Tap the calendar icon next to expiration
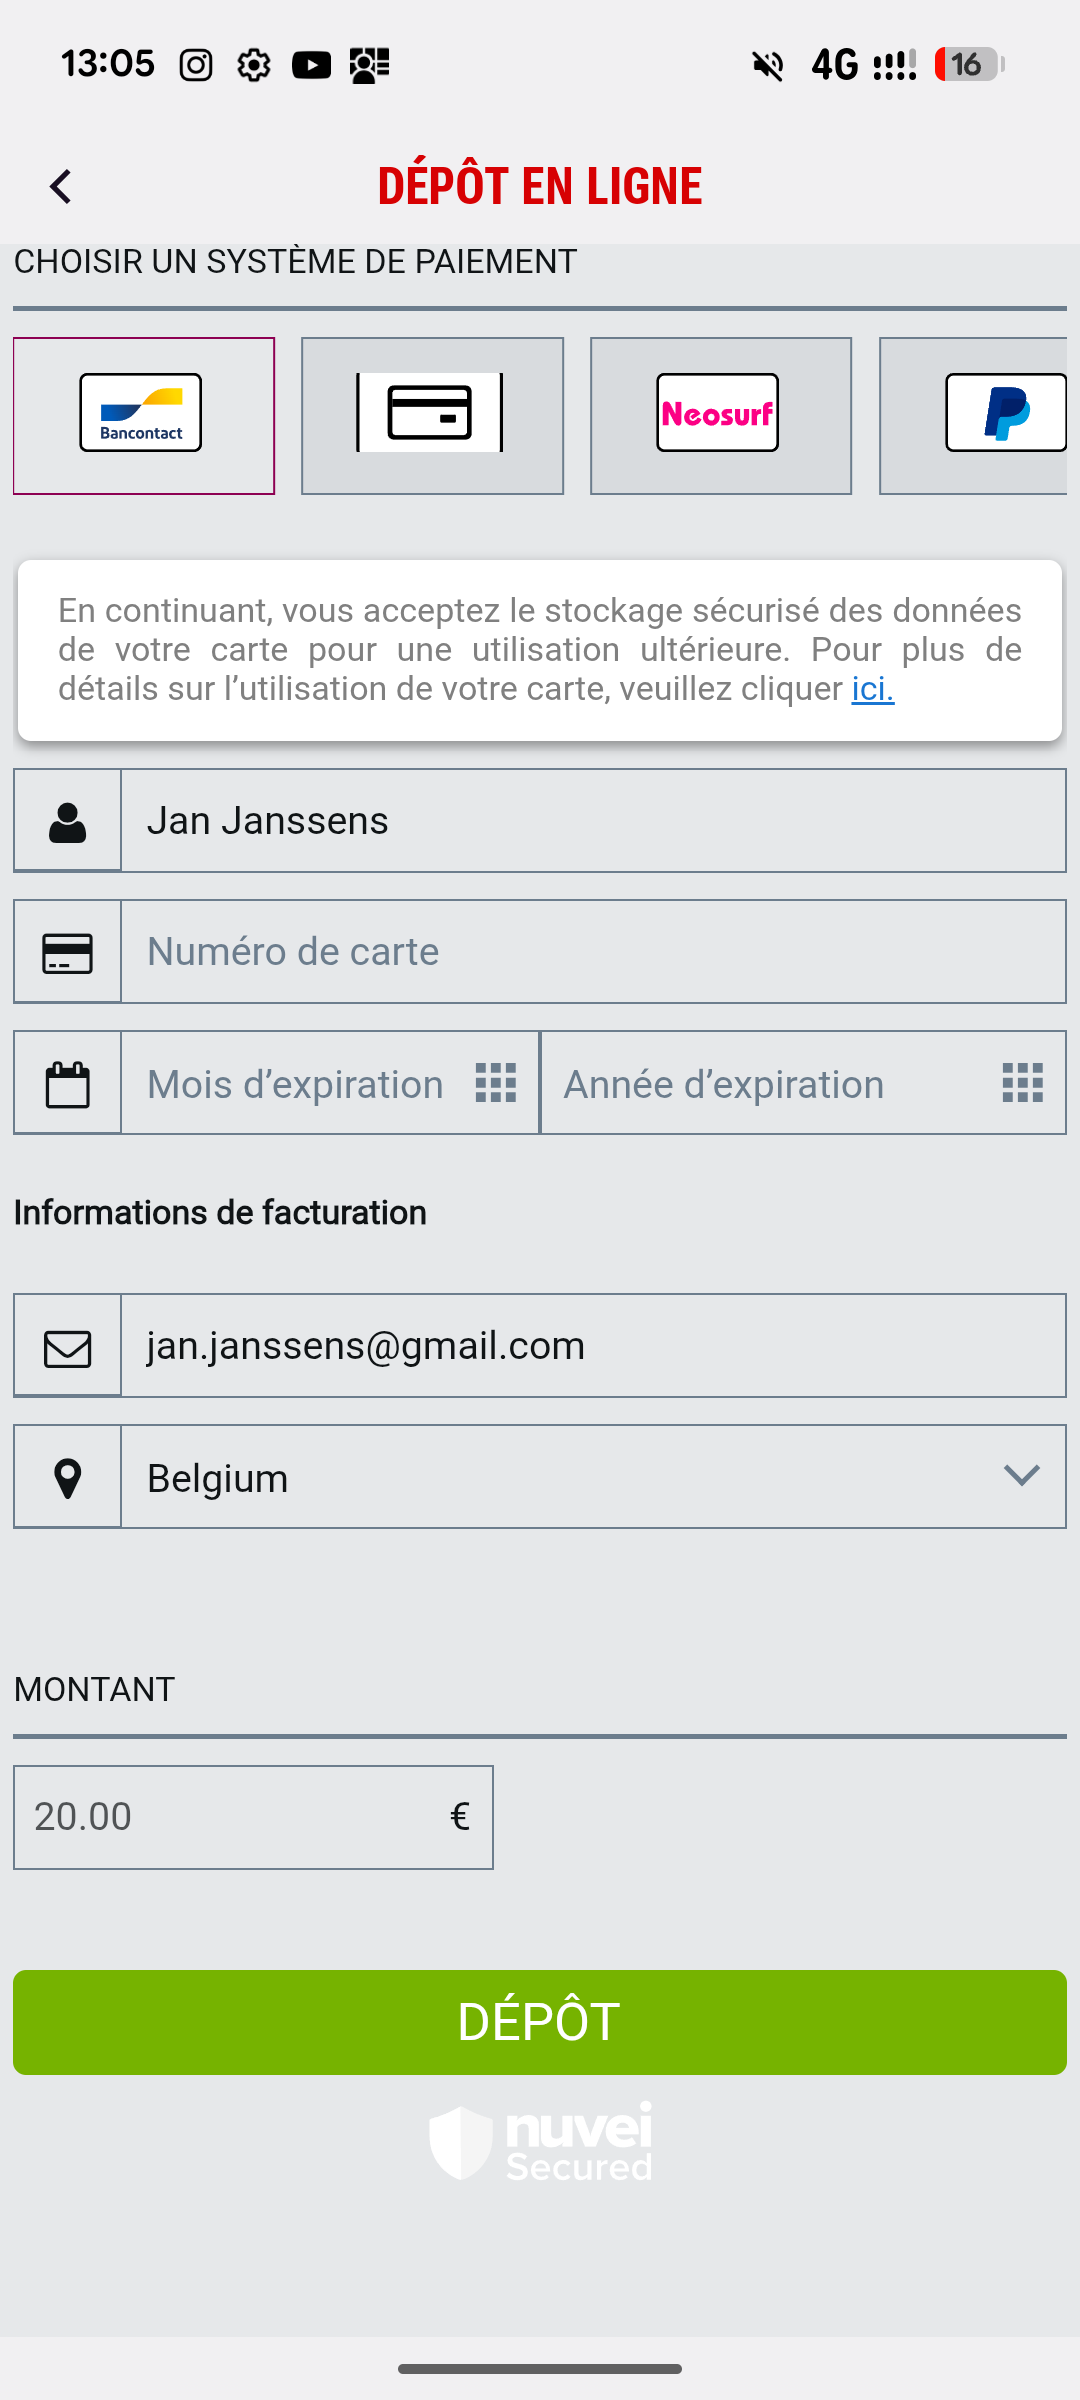This screenshot has height=2400, width=1080. pyautogui.click(x=67, y=1084)
